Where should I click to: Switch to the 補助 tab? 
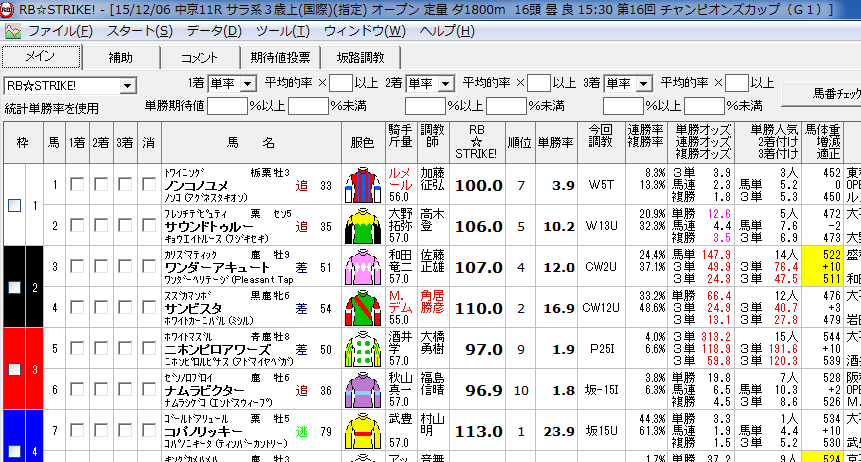(120, 58)
